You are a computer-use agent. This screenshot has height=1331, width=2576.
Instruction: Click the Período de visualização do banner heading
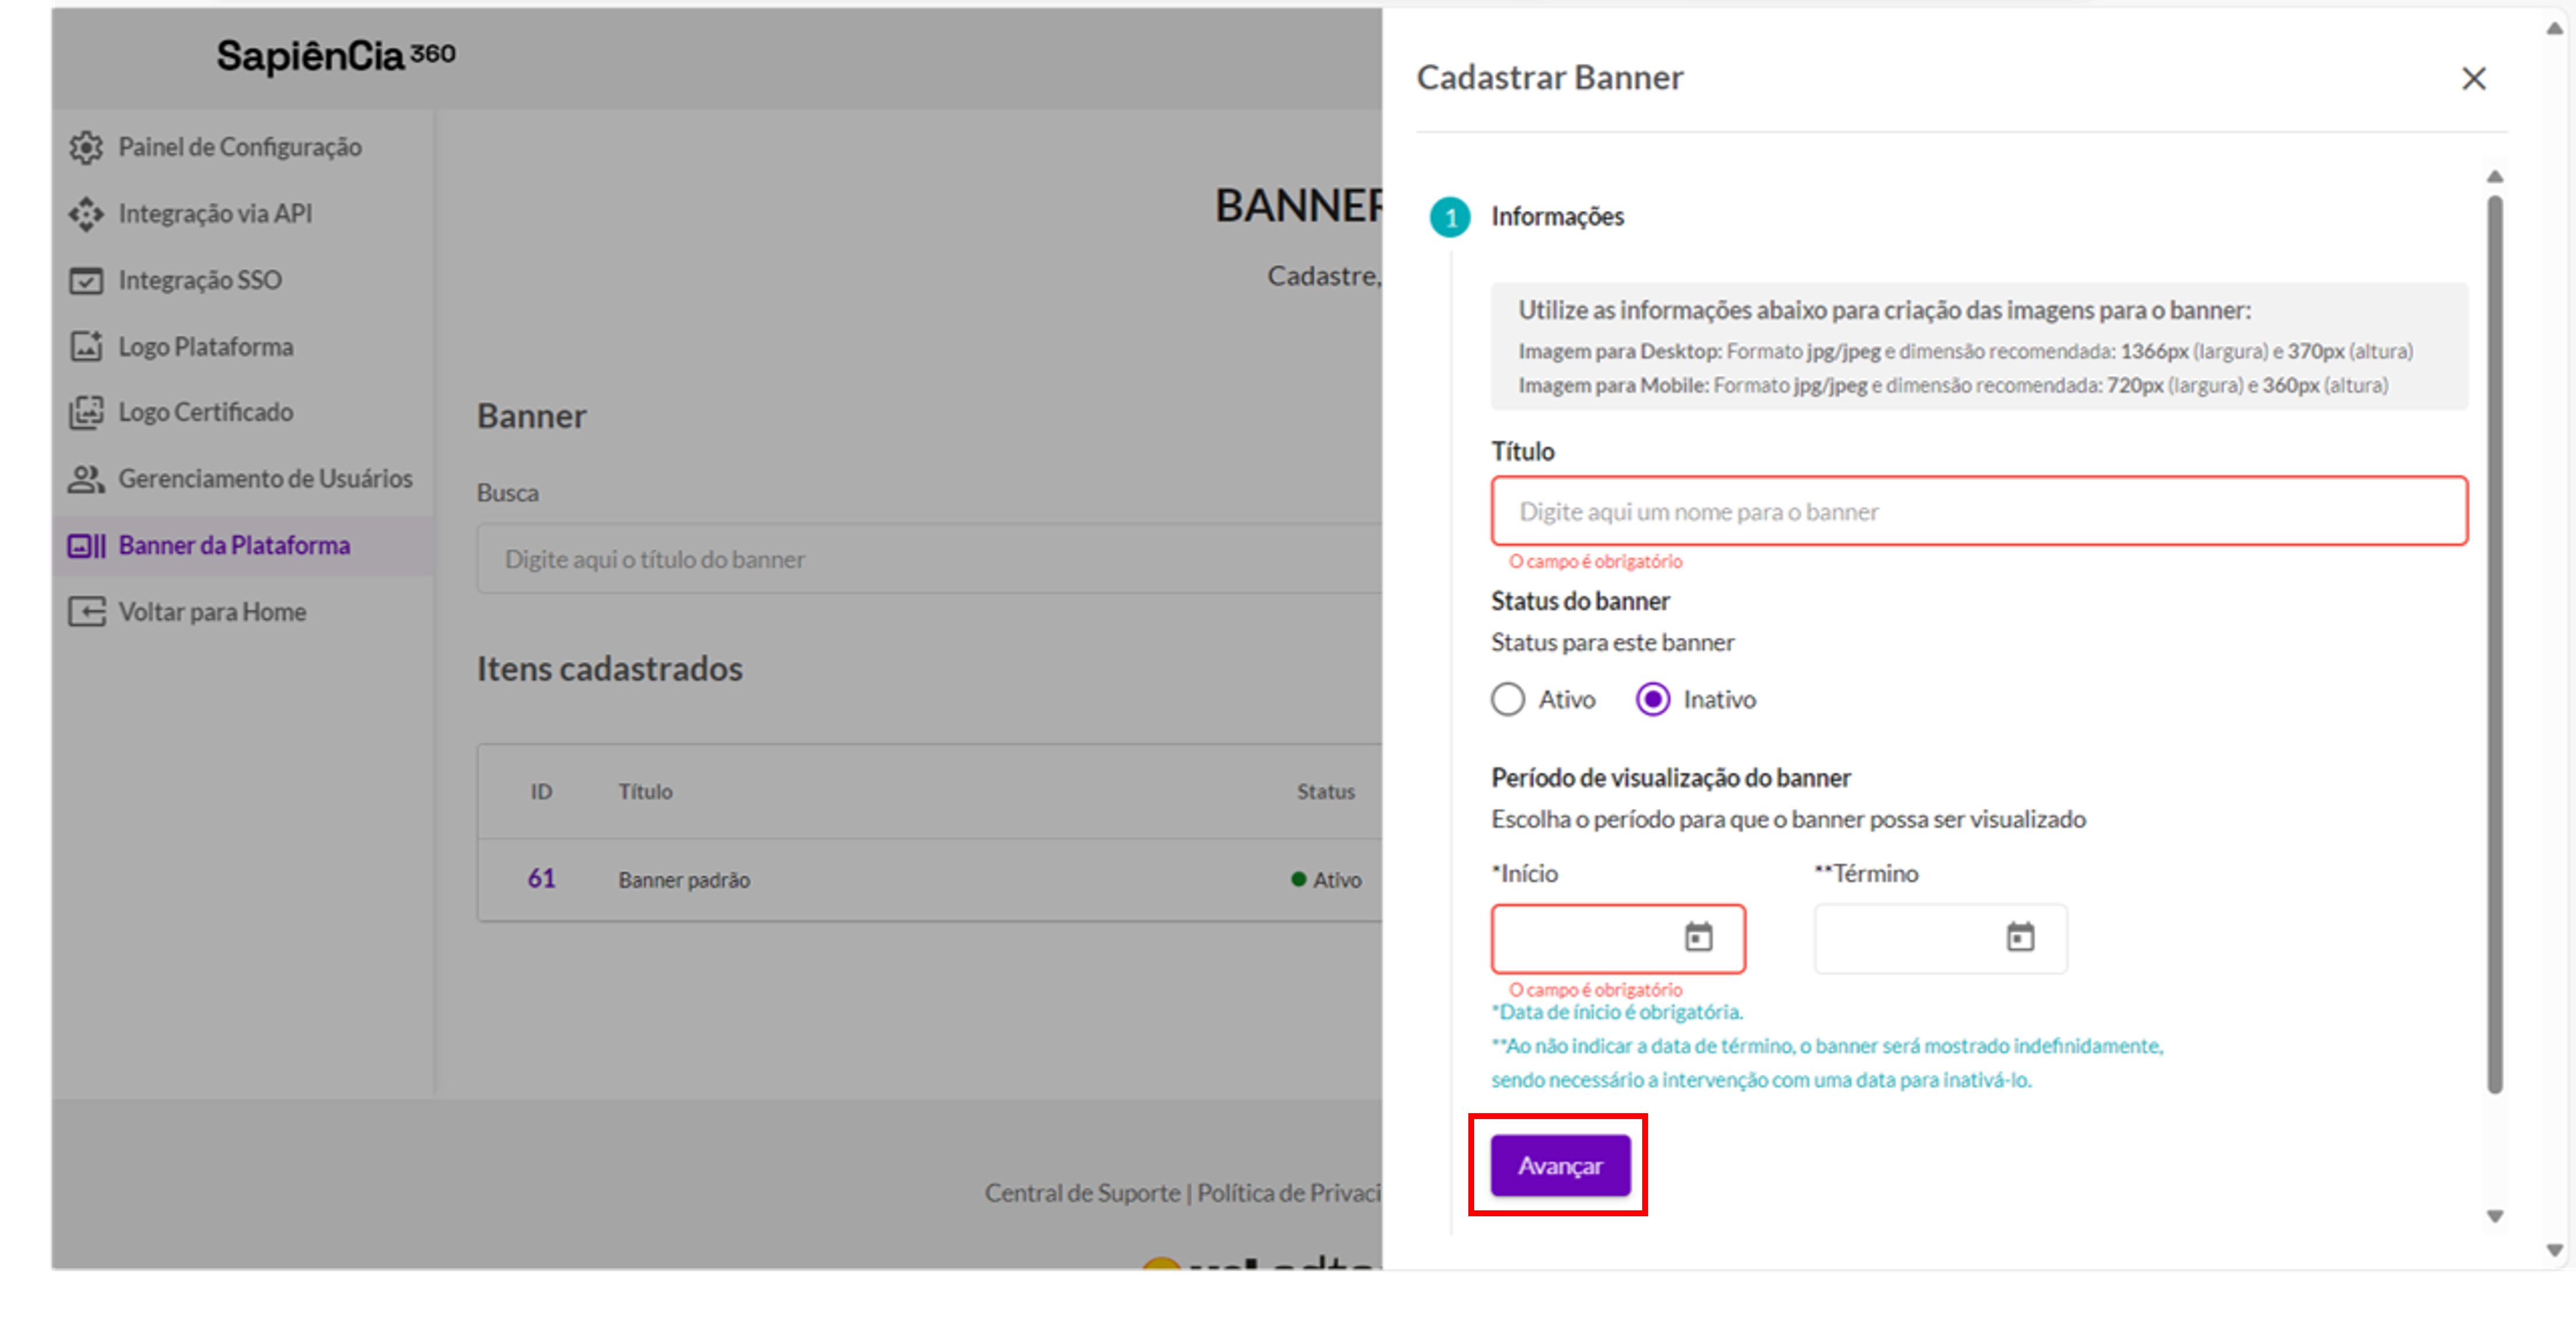tap(1670, 778)
